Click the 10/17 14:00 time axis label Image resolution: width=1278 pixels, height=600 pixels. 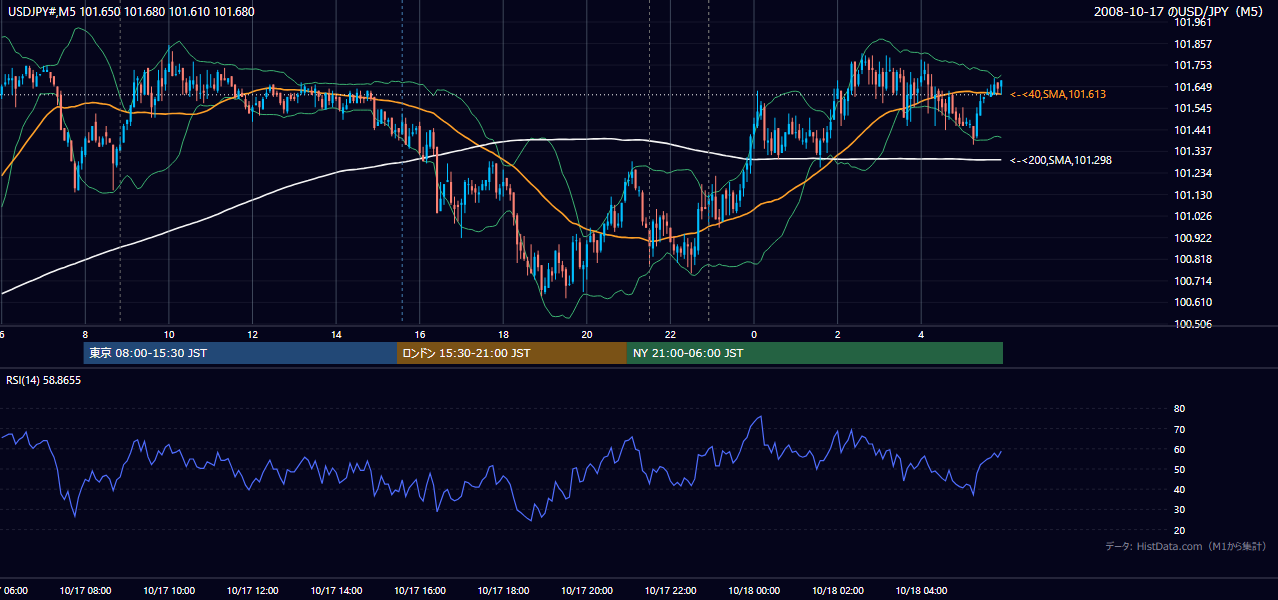[336, 590]
